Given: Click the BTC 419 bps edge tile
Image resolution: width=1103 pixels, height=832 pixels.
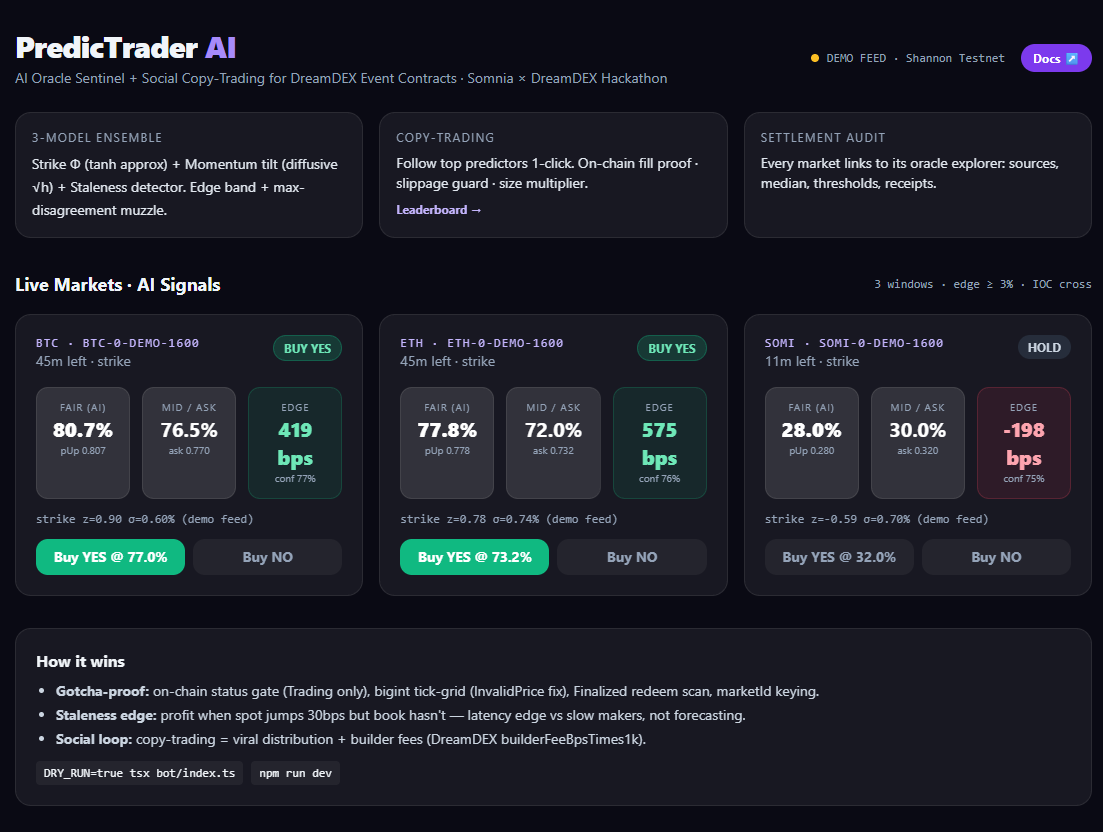Looking at the screenshot, I should click(x=295, y=443).
